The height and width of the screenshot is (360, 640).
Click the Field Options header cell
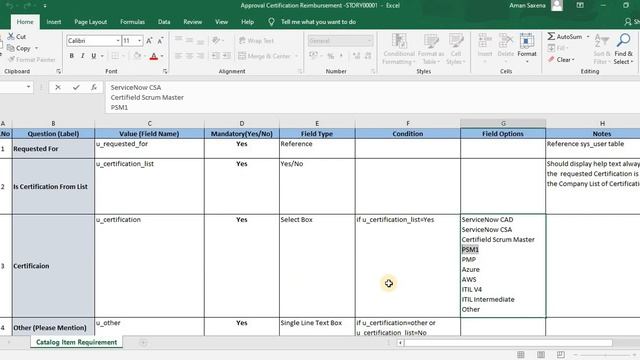tap(503, 133)
